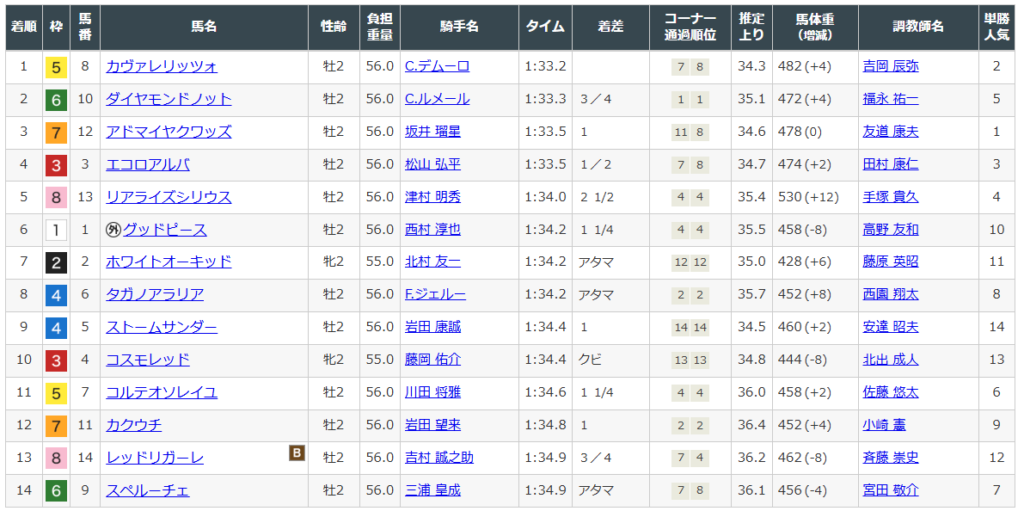Click pink frame 8 badge in リアライズシリウス row
1024x511 pixels.
(x=56, y=197)
